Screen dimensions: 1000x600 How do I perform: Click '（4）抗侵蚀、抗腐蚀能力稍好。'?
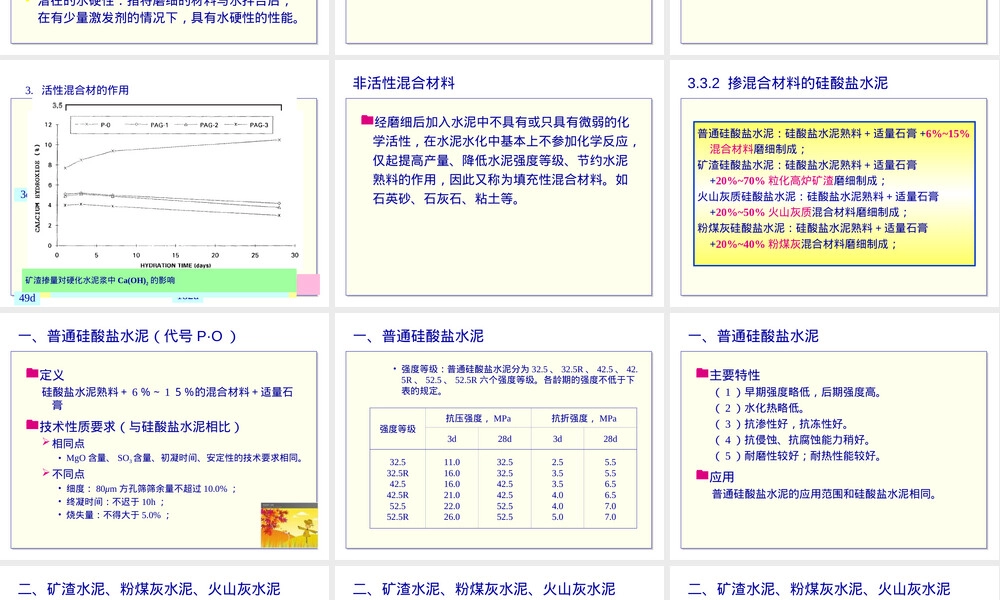[792, 440]
